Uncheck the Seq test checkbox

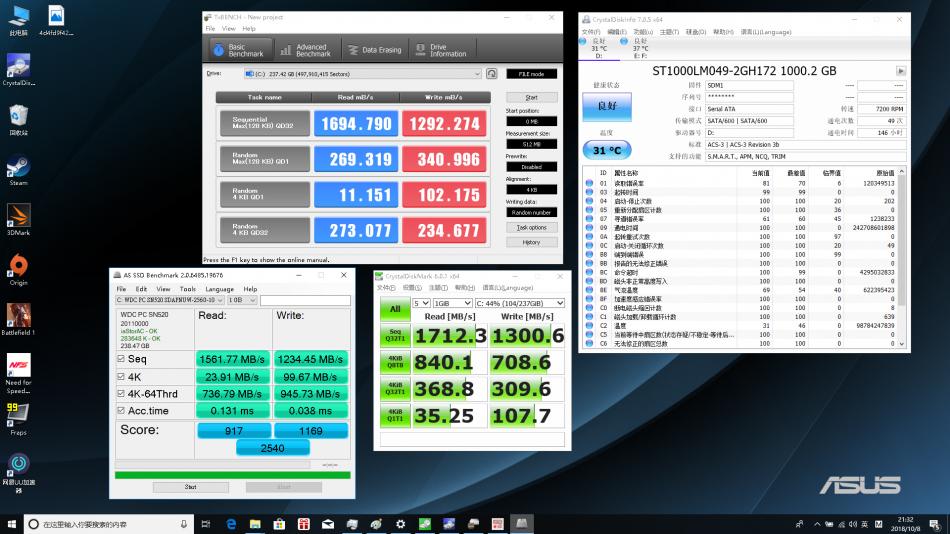pos(121,359)
